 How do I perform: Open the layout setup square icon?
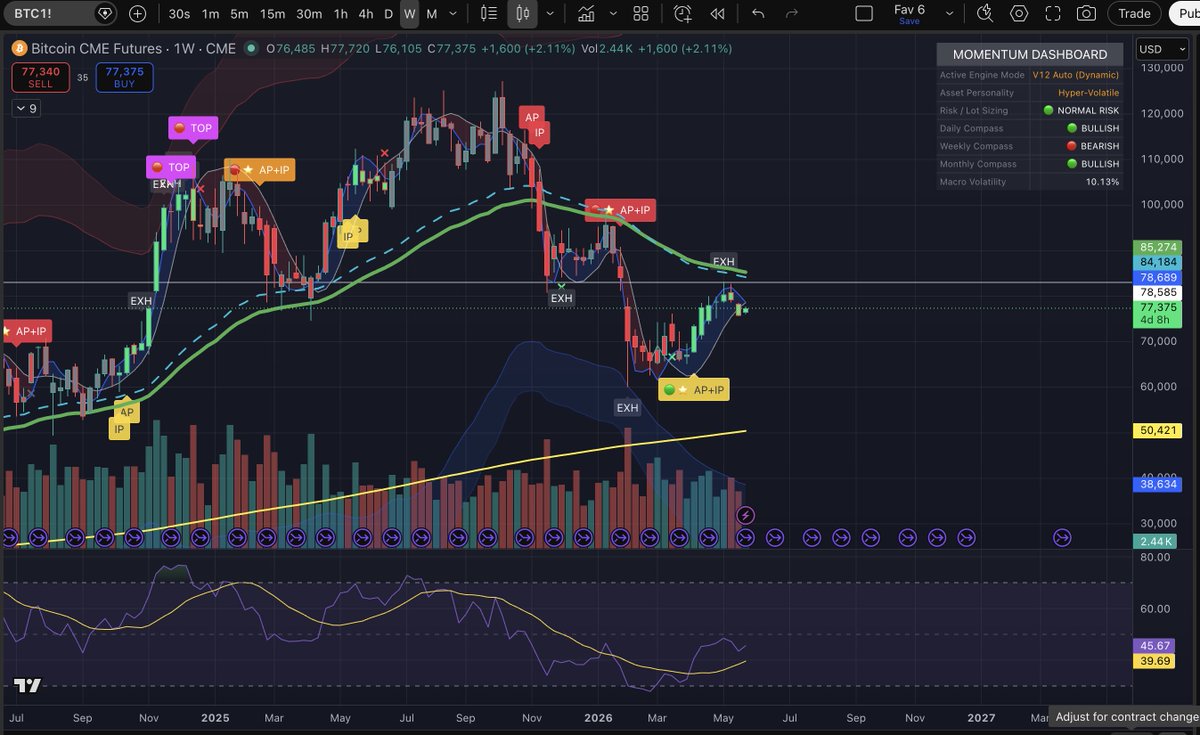tap(865, 14)
